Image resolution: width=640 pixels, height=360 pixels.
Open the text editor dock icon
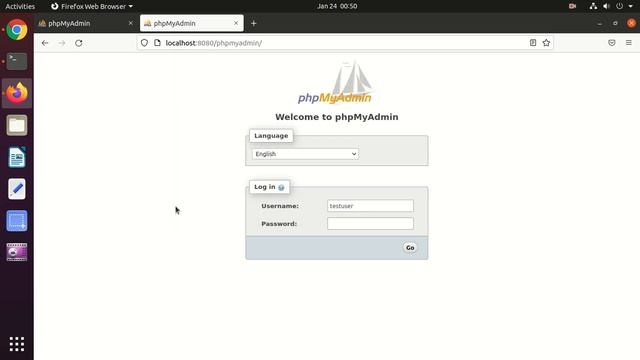click(x=17, y=189)
